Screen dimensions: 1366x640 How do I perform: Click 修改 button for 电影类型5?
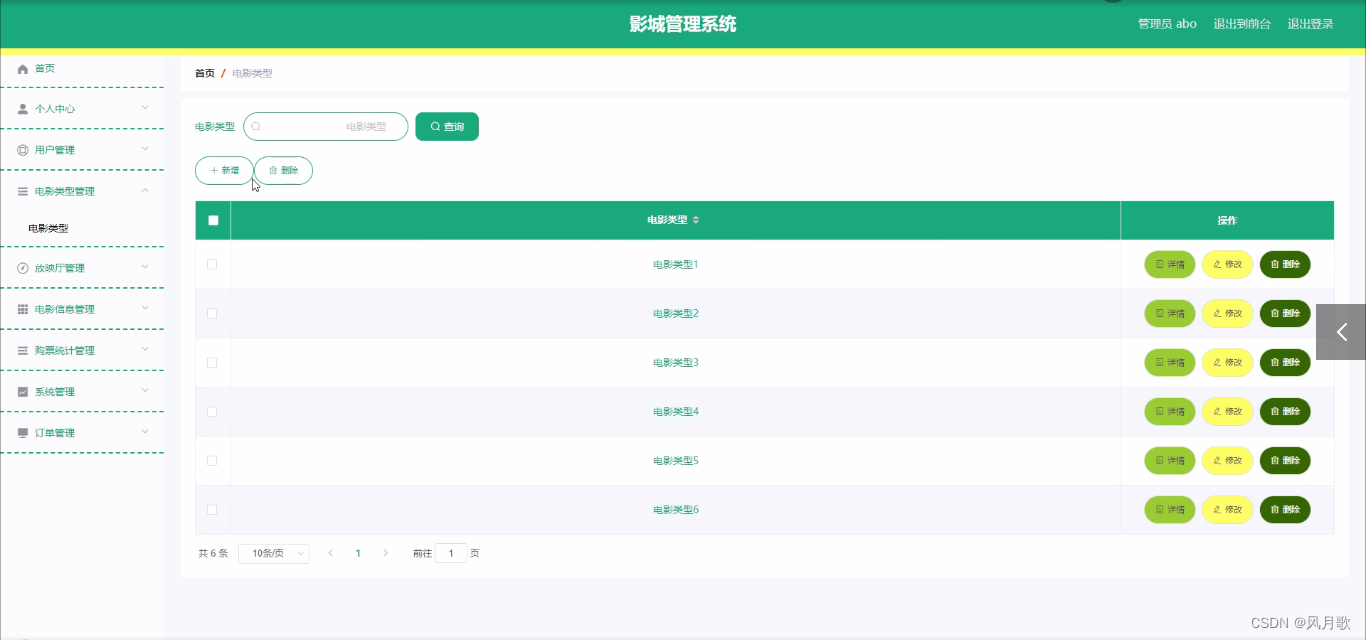click(1227, 460)
